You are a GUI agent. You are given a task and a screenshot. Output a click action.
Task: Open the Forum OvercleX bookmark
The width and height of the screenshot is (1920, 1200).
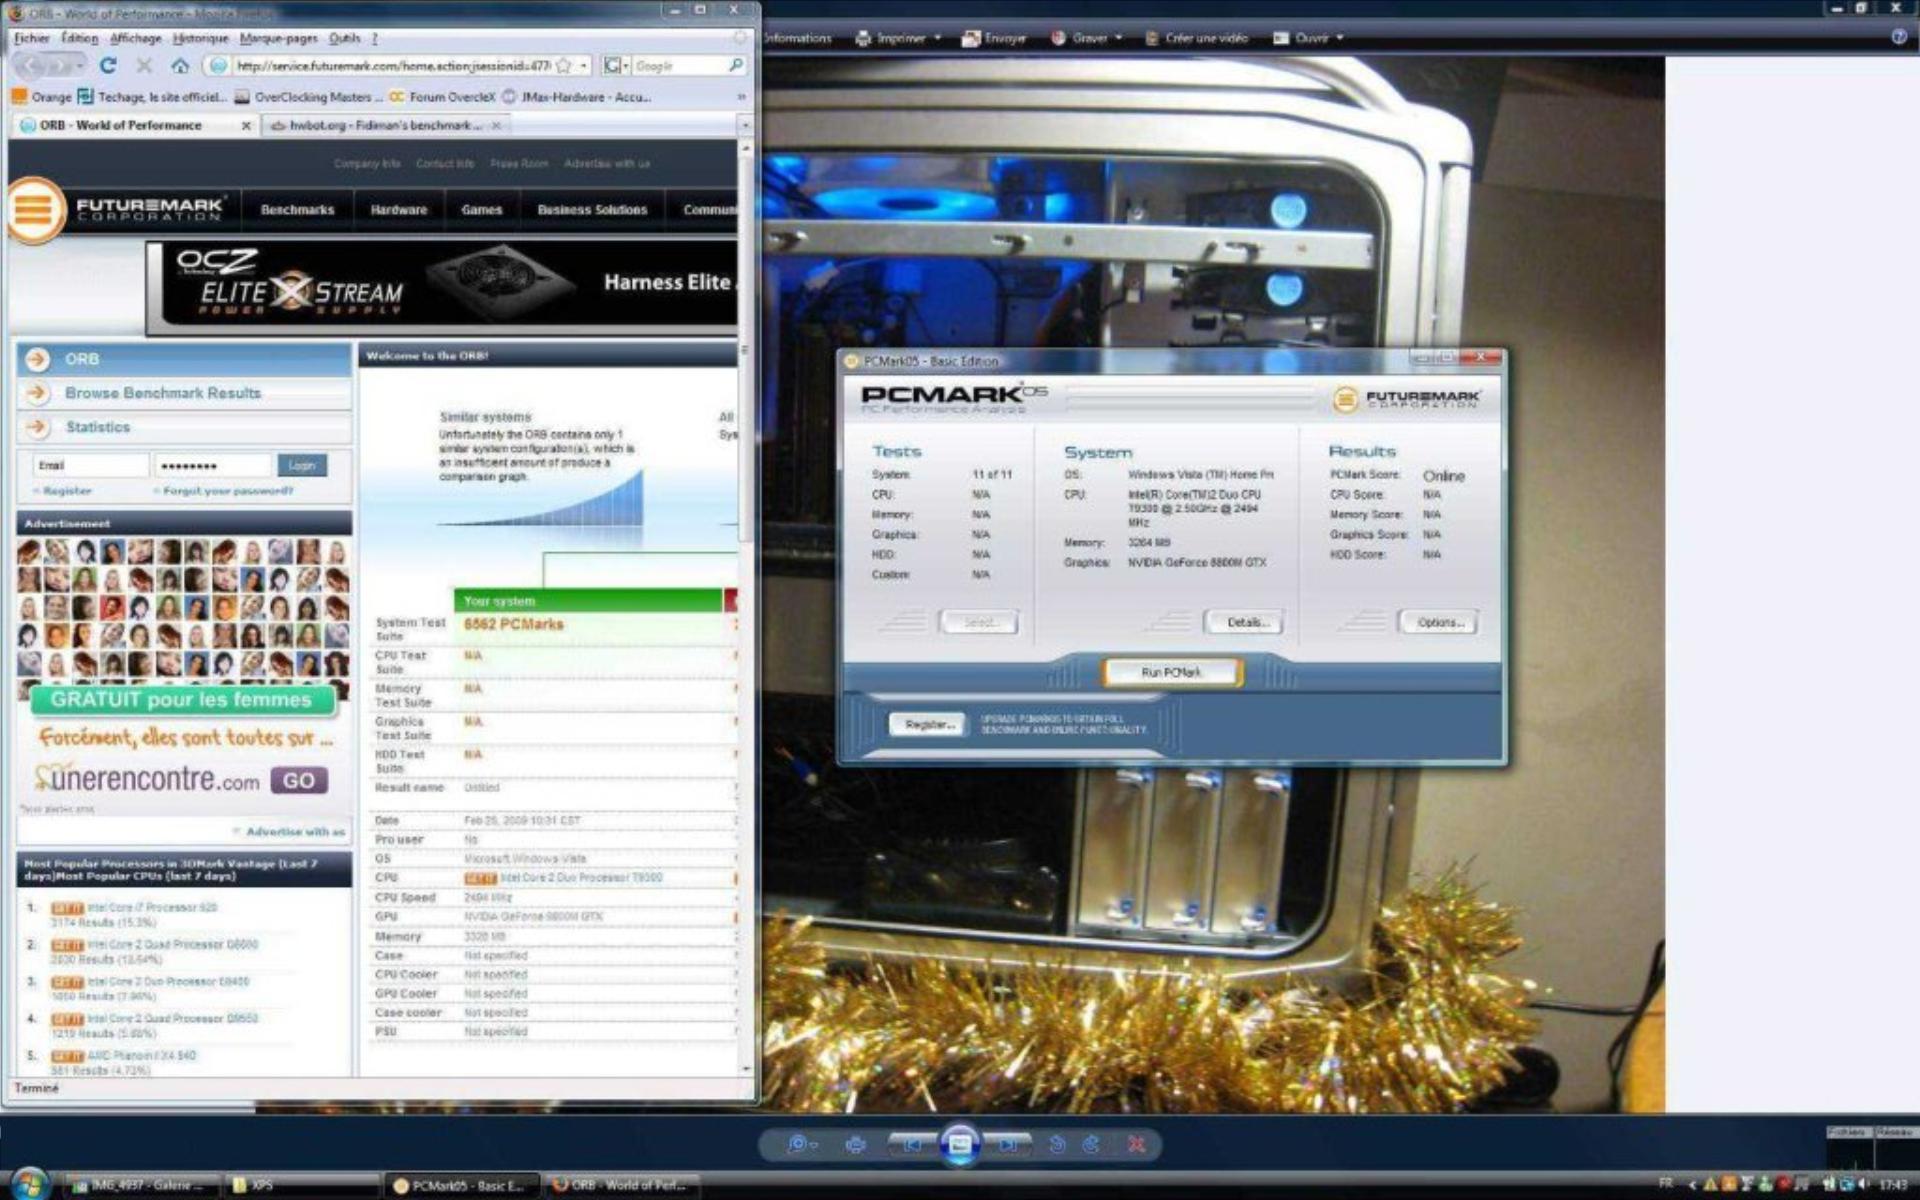click(x=442, y=97)
